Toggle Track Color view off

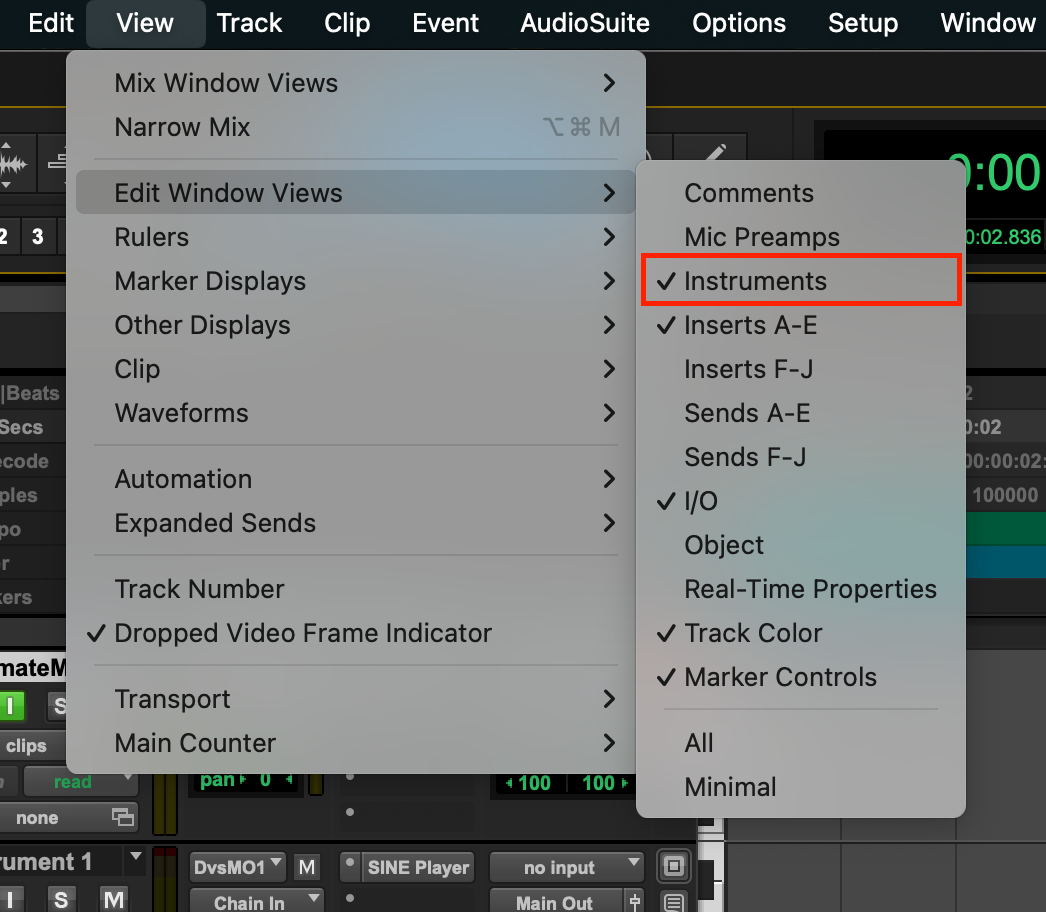tap(753, 633)
